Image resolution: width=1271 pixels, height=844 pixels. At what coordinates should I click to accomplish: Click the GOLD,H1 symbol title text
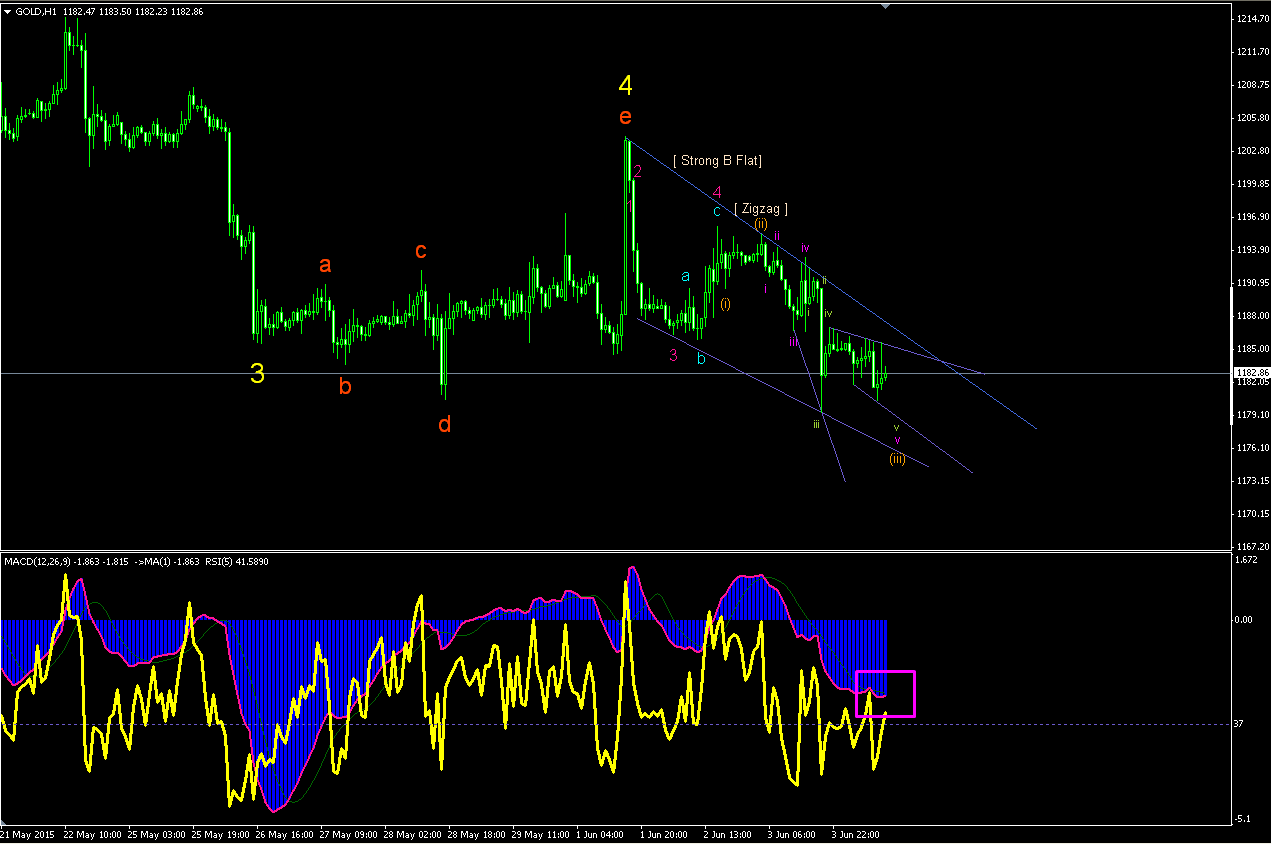click(x=37, y=11)
